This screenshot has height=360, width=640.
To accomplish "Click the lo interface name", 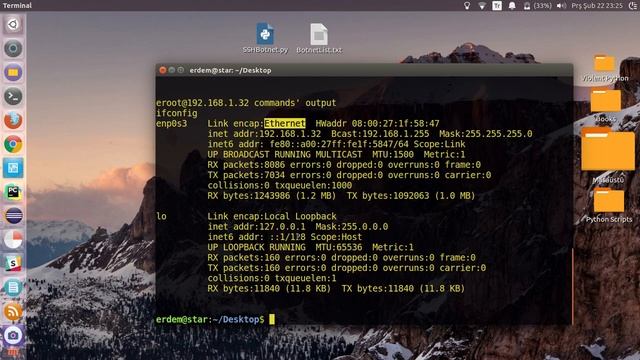I will (161, 216).
